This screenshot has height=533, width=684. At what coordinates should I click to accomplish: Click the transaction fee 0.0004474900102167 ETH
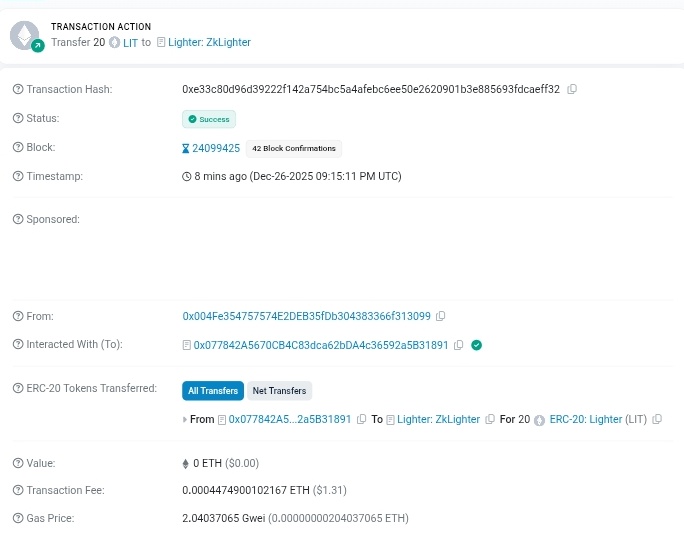tap(246, 490)
